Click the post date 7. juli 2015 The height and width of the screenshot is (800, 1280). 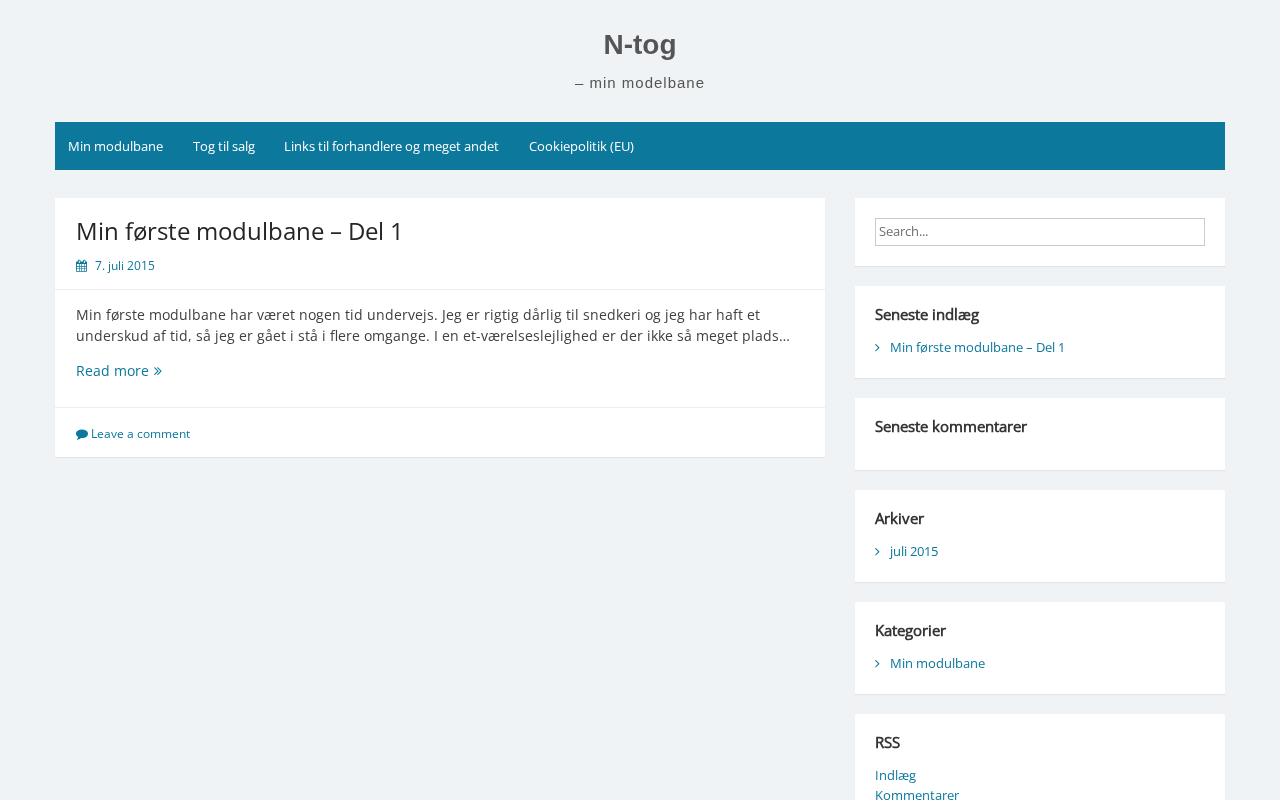(x=125, y=266)
